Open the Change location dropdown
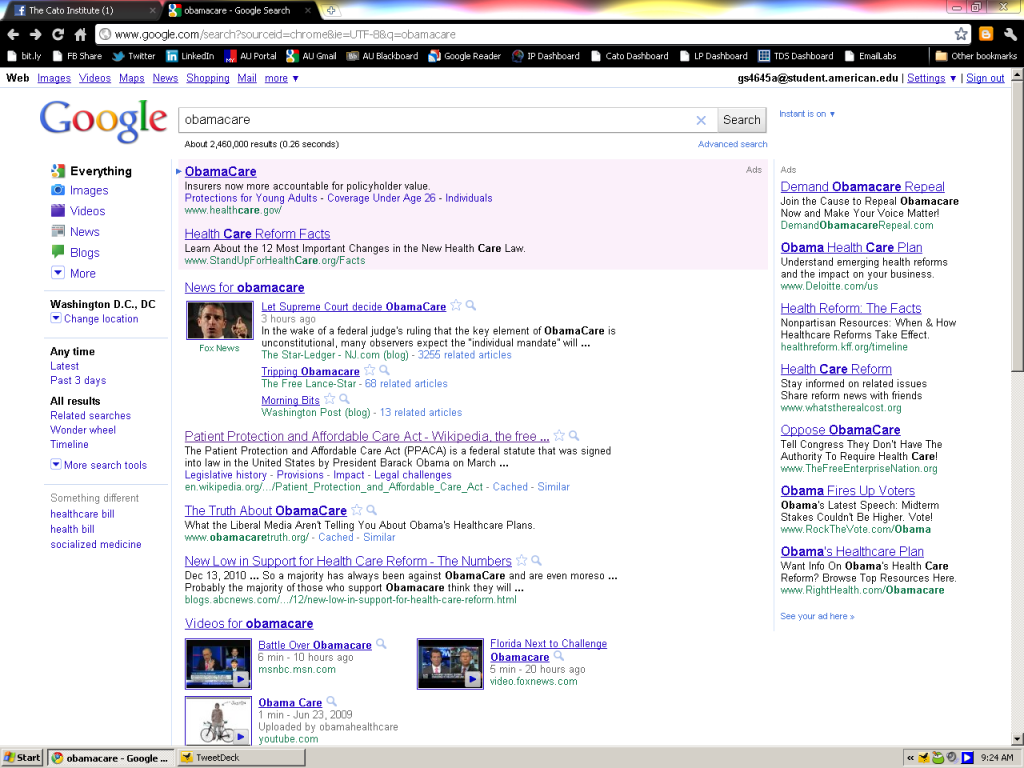1024x768 pixels. click(95, 319)
